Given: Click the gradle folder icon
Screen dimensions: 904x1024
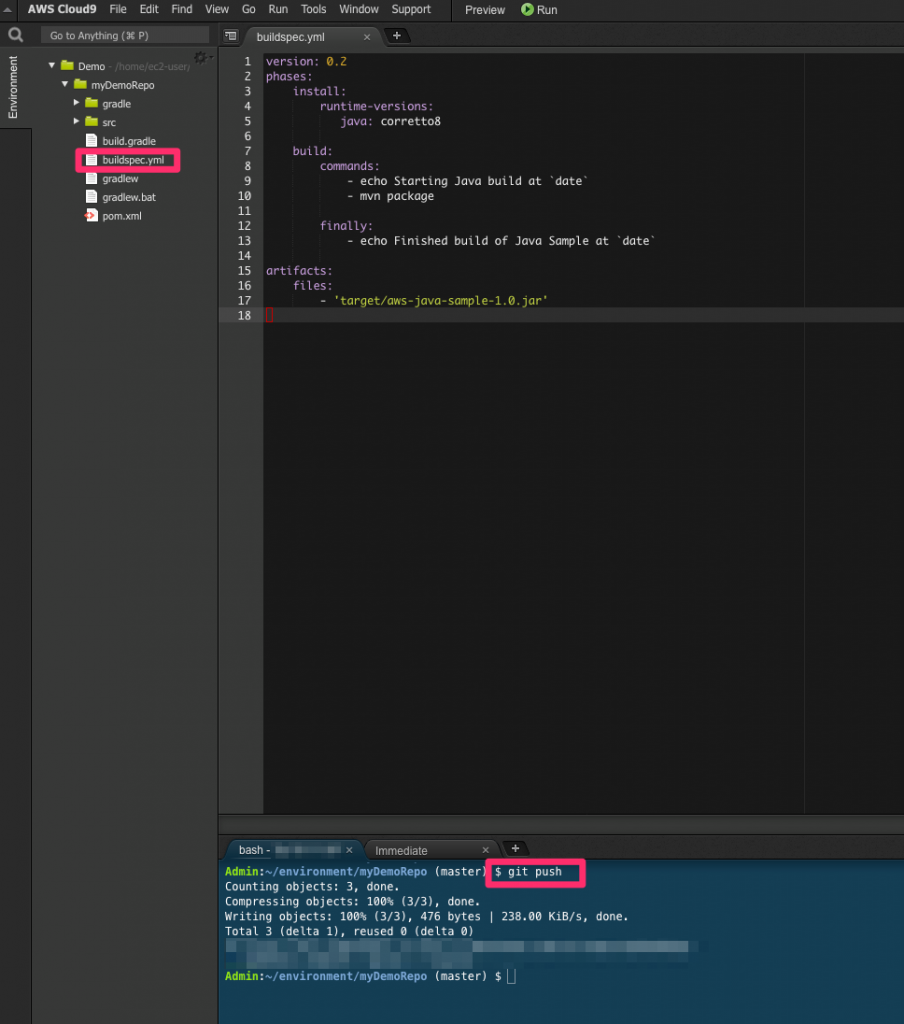Looking at the screenshot, I should point(91,103).
